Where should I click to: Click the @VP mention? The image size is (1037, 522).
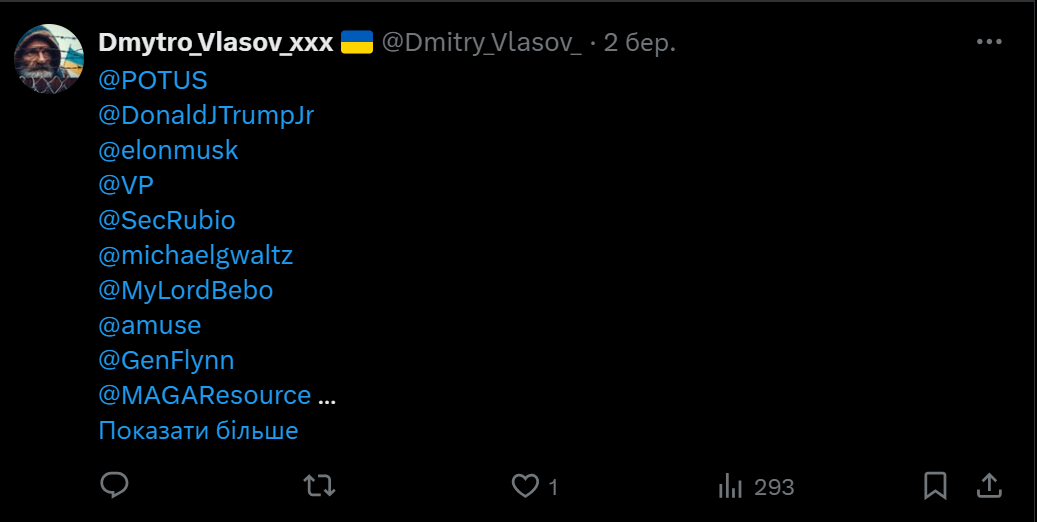[x=126, y=185]
